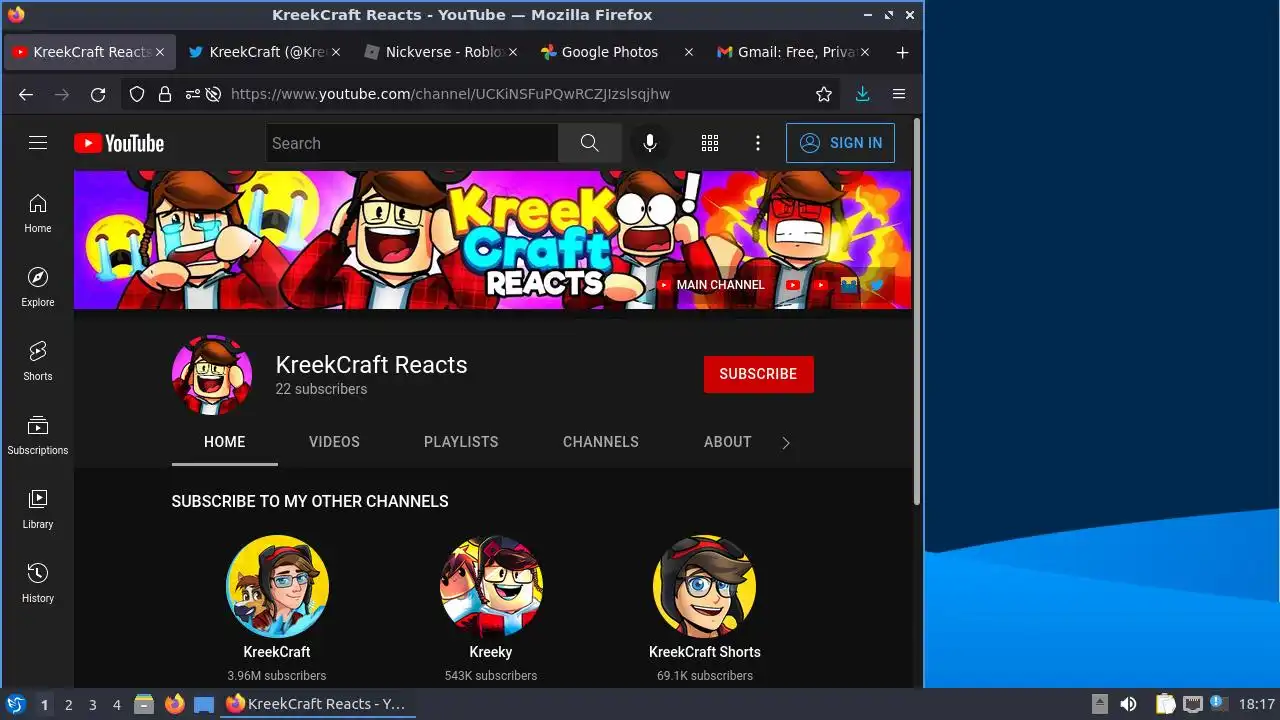Select the VIDEOS channel tab
This screenshot has width=1280, height=720.
[334, 442]
